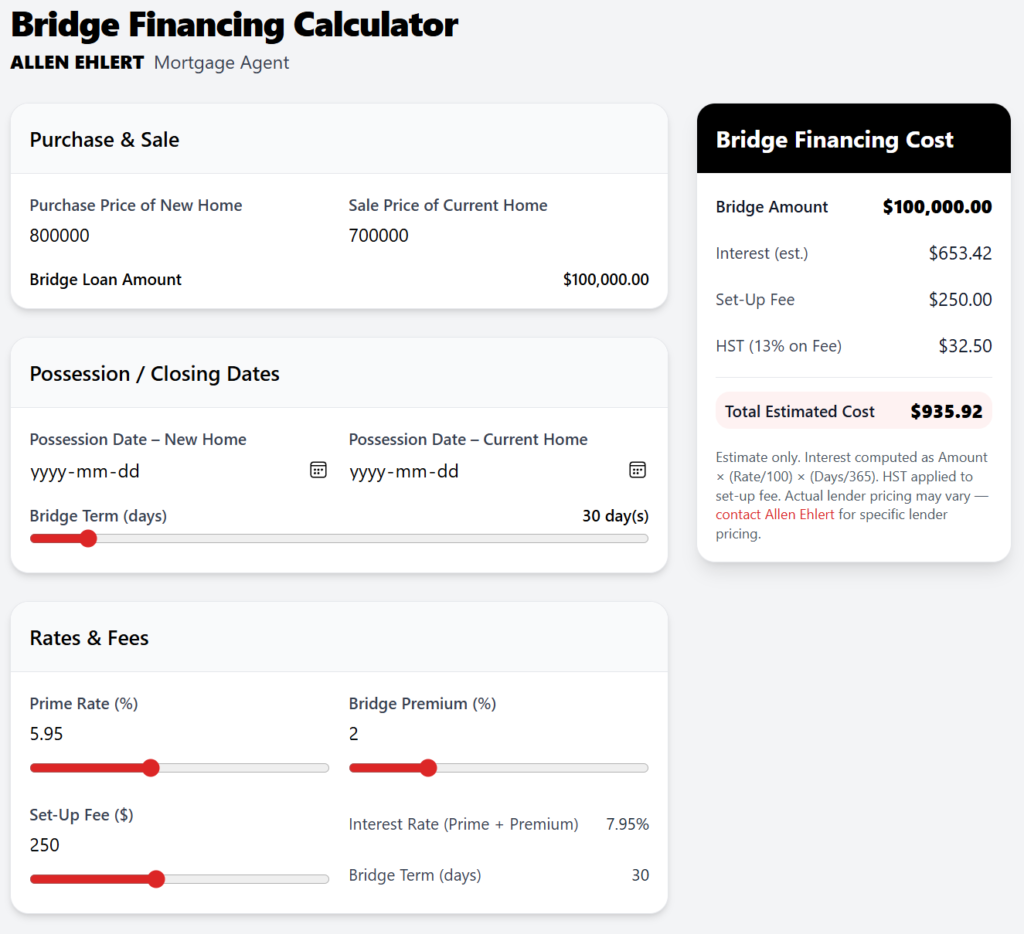Click the Allen Ehlert name under the title

pos(76,63)
